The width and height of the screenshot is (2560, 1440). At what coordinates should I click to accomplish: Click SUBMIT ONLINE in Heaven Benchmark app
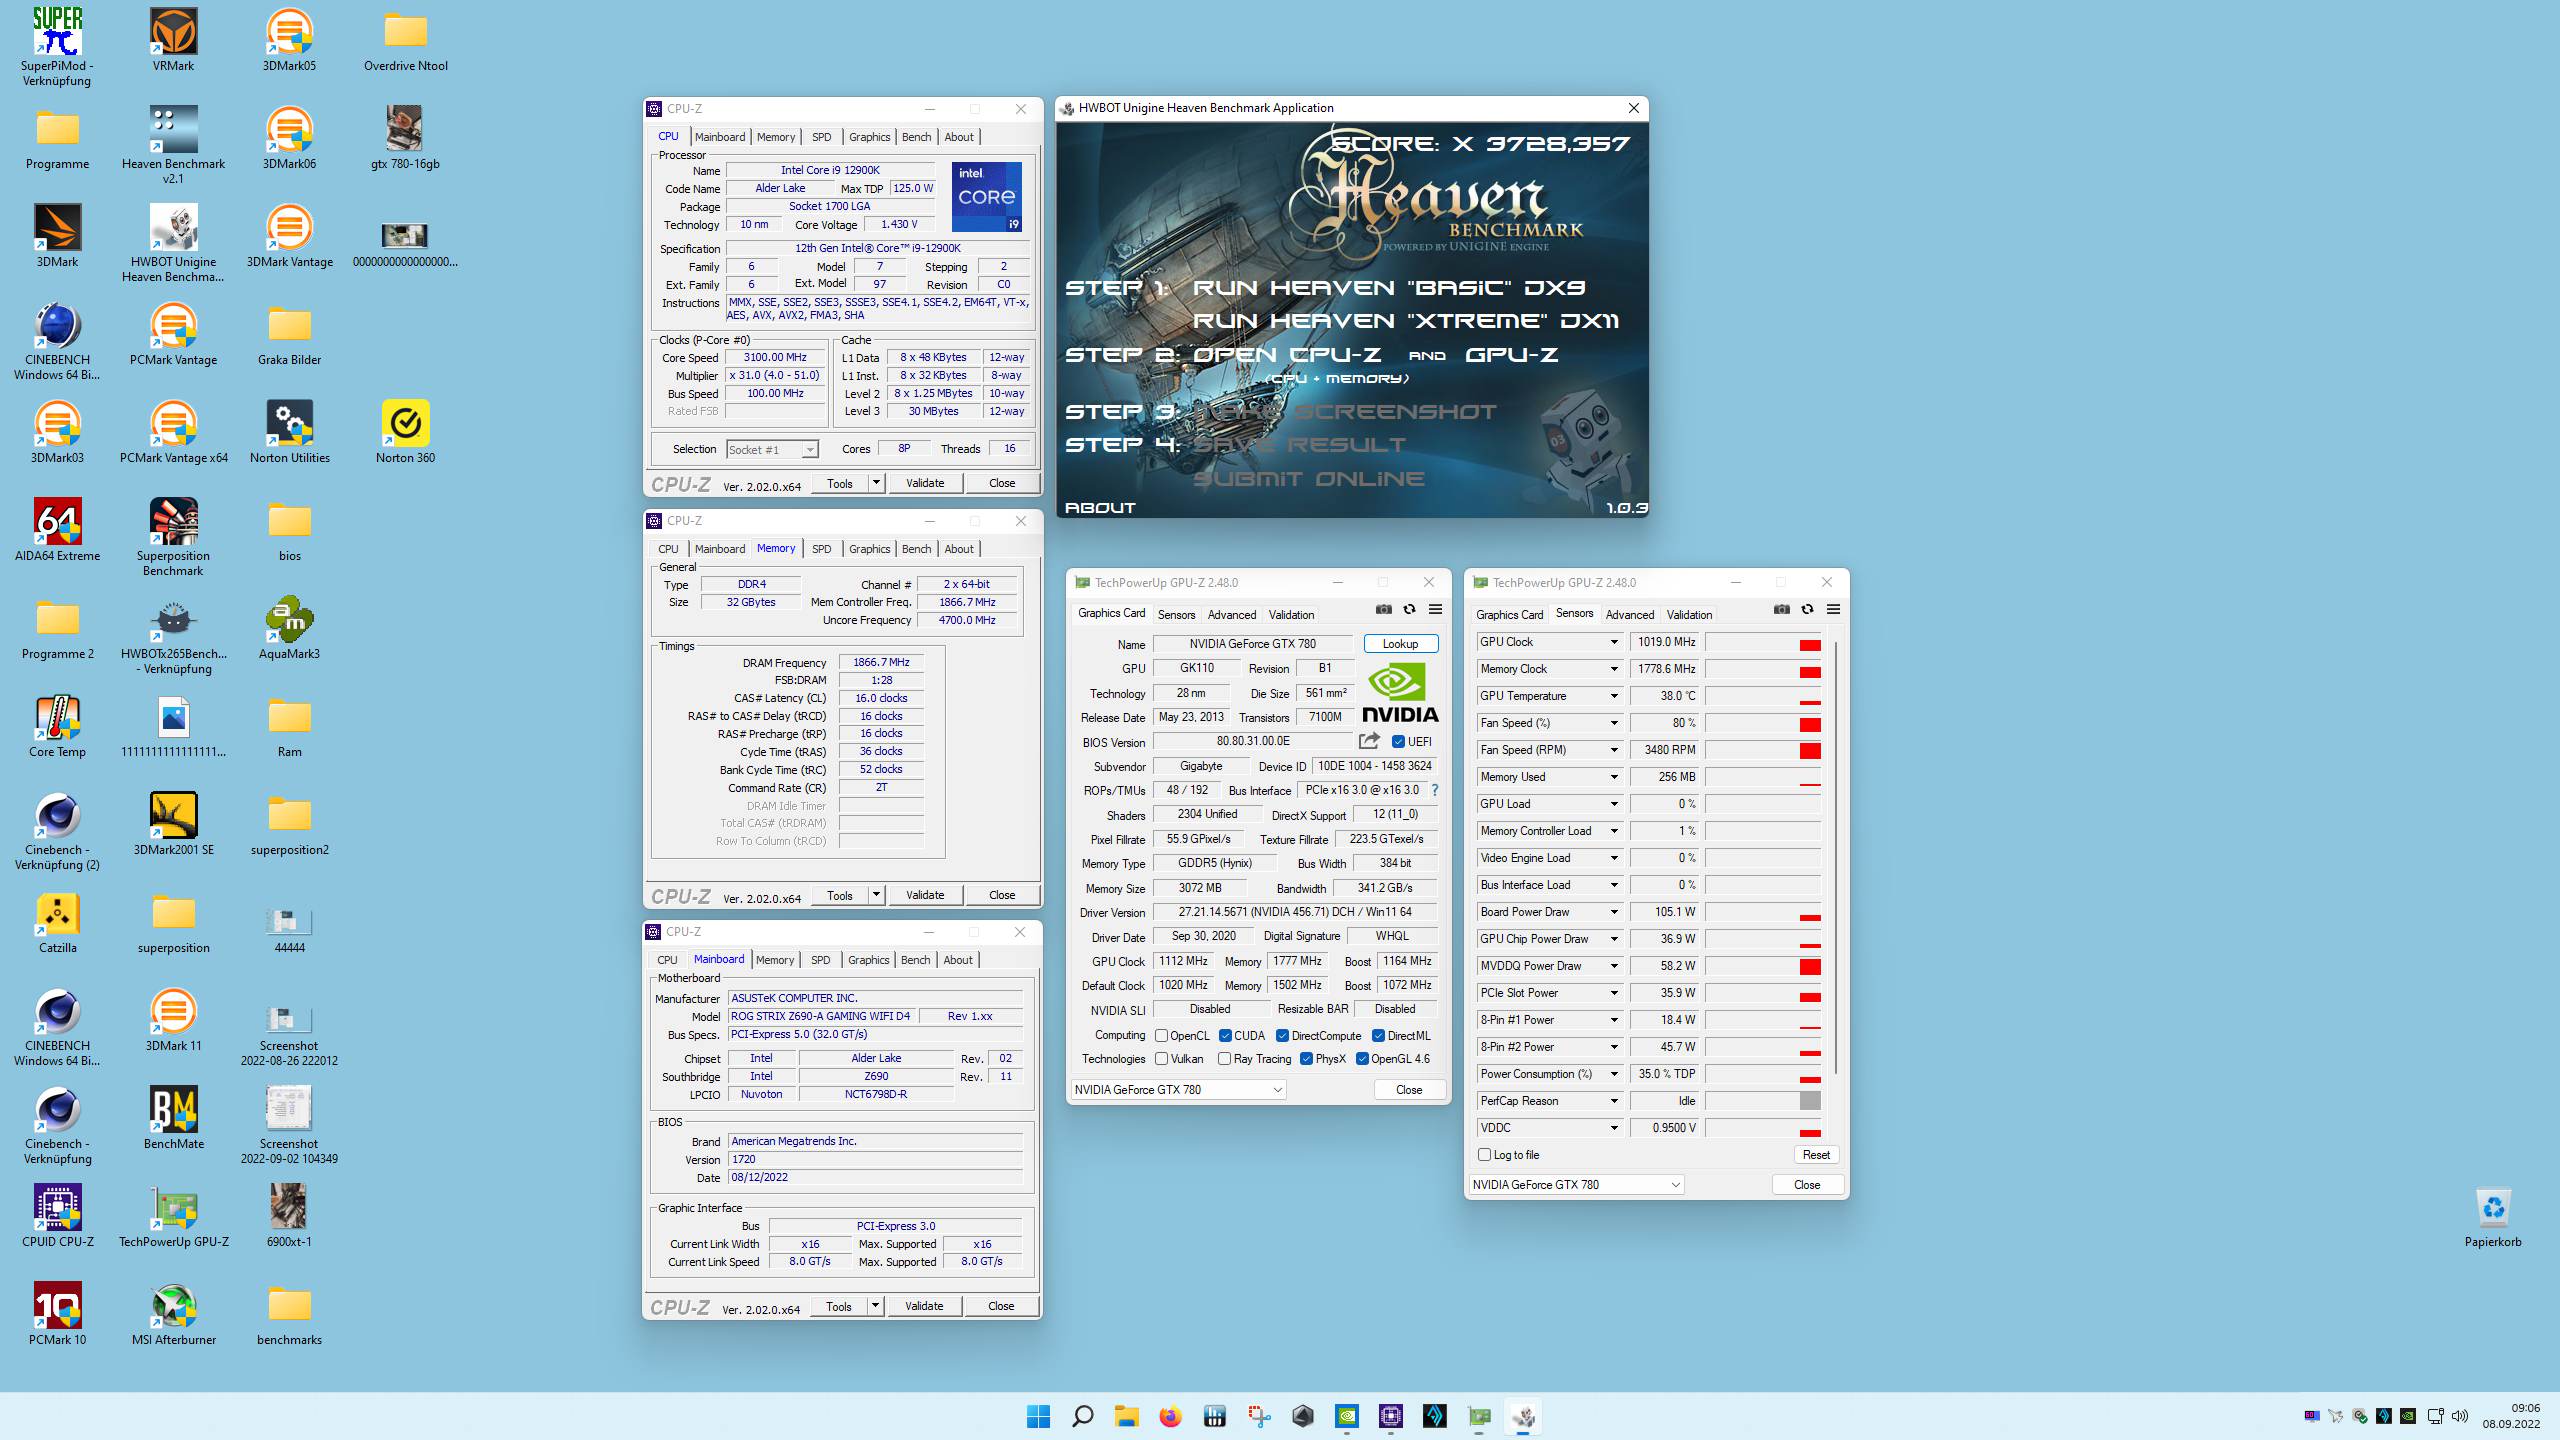pos(1309,479)
